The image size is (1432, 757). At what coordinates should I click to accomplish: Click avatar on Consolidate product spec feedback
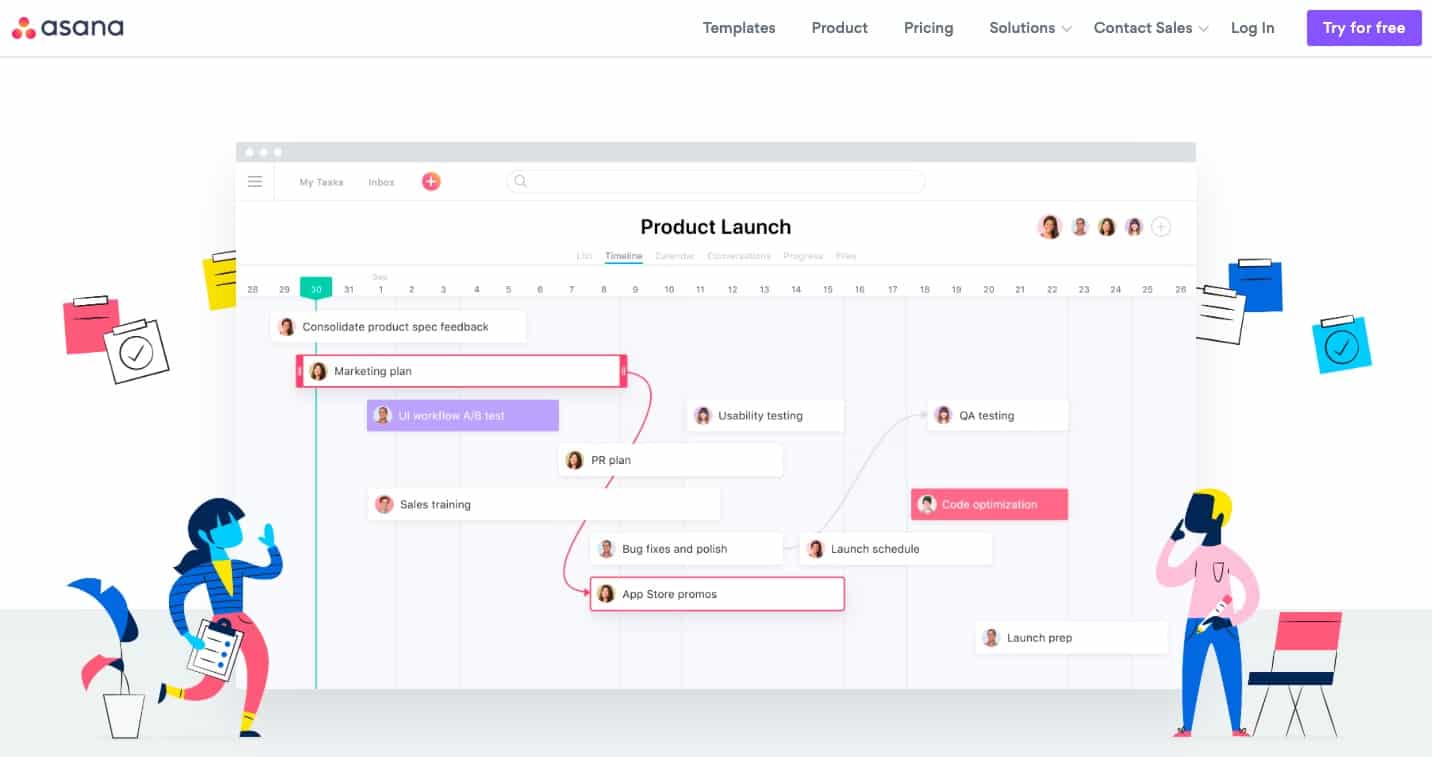[287, 327]
